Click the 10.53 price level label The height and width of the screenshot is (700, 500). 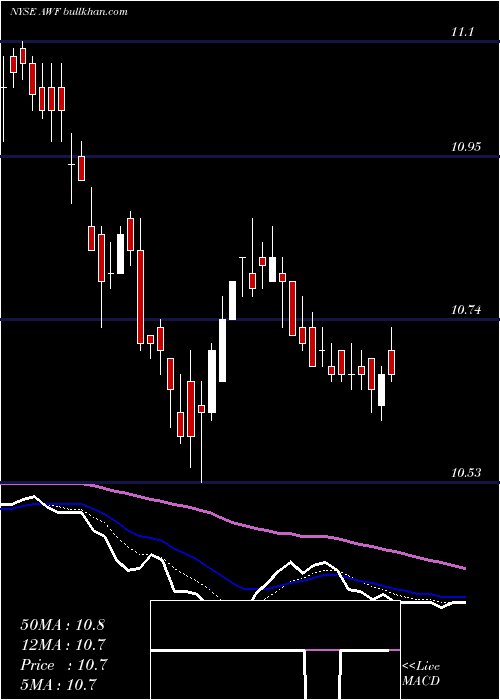click(466, 472)
